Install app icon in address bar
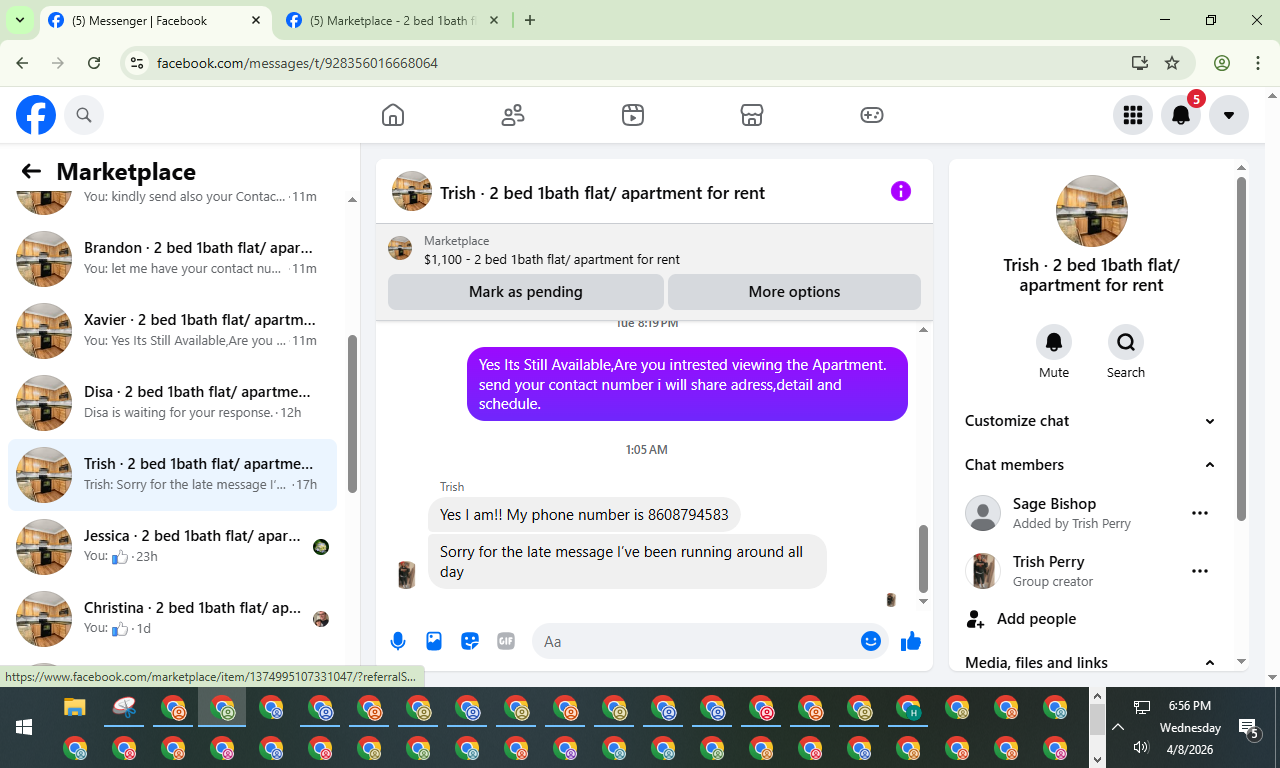The height and width of the screenshot is (768, 1280). (x=1139, y=63)
